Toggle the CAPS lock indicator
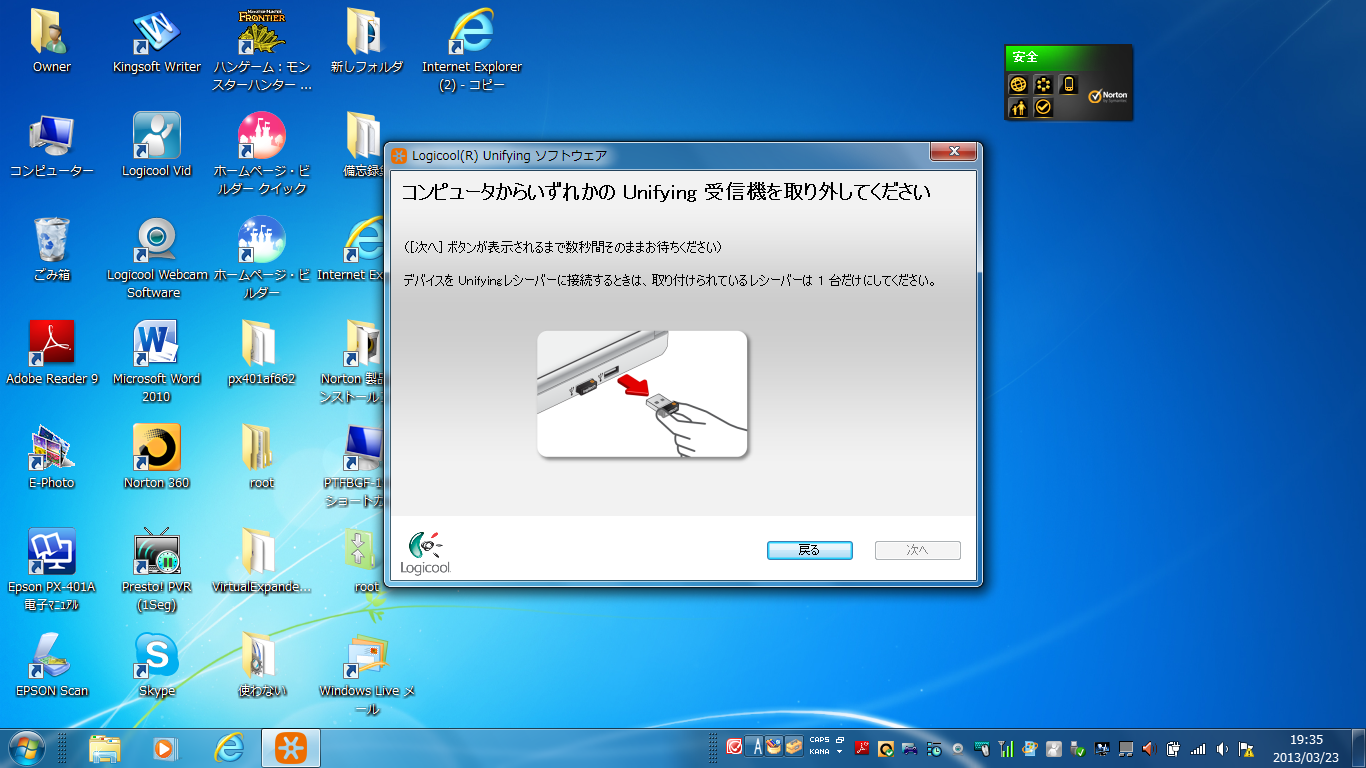 pyautogui.click(x=820, y=740)
